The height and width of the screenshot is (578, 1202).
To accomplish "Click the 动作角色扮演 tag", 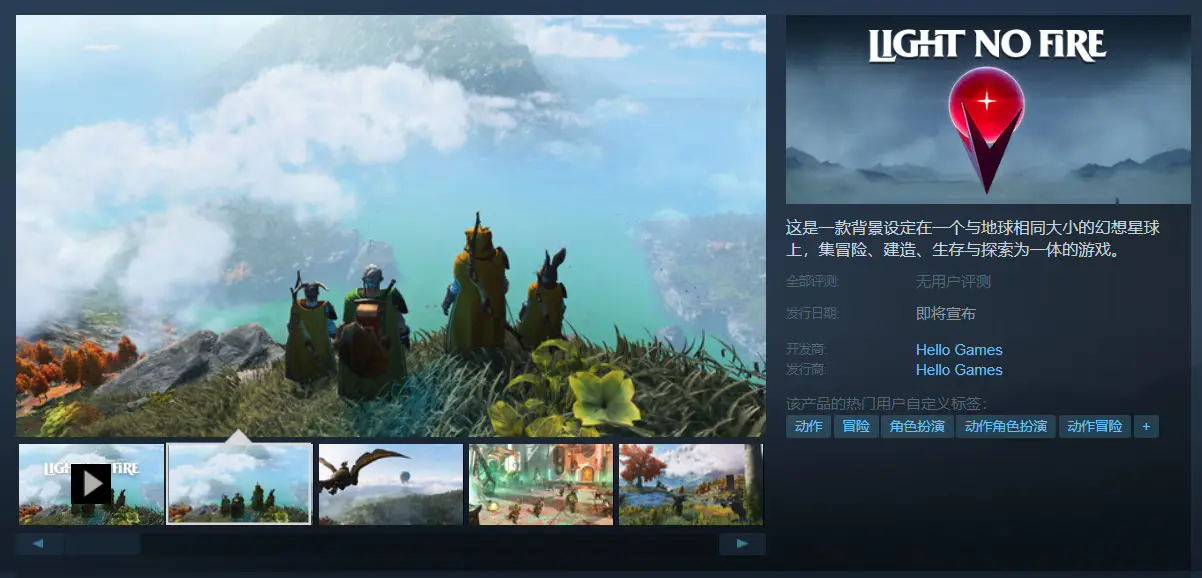I will [1006, 427].
